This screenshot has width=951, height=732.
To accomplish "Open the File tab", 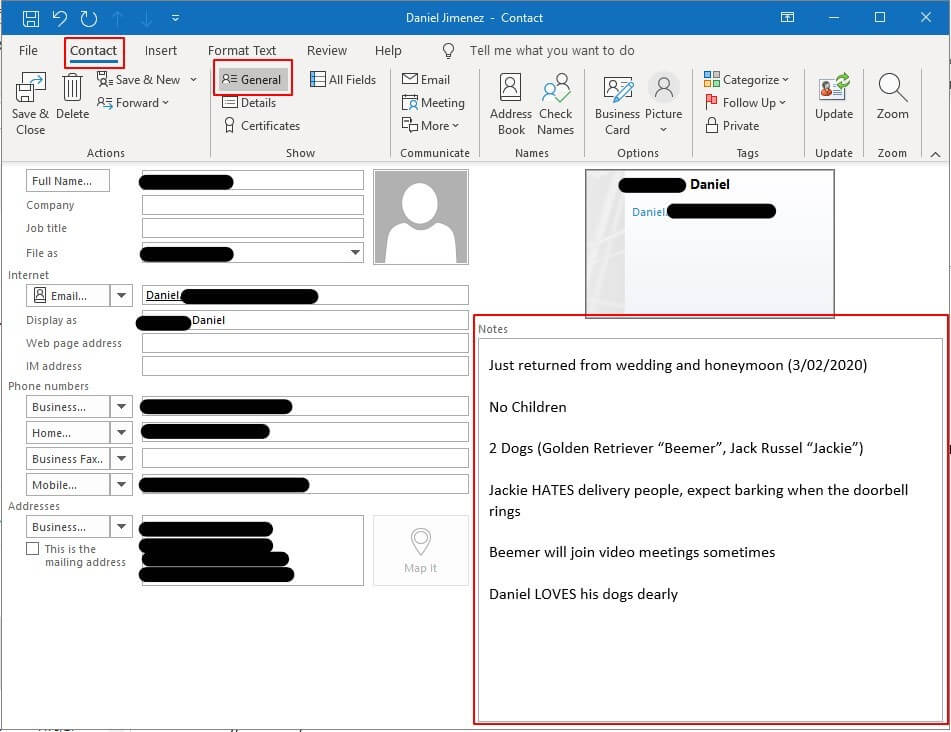I will pos(28,50).
